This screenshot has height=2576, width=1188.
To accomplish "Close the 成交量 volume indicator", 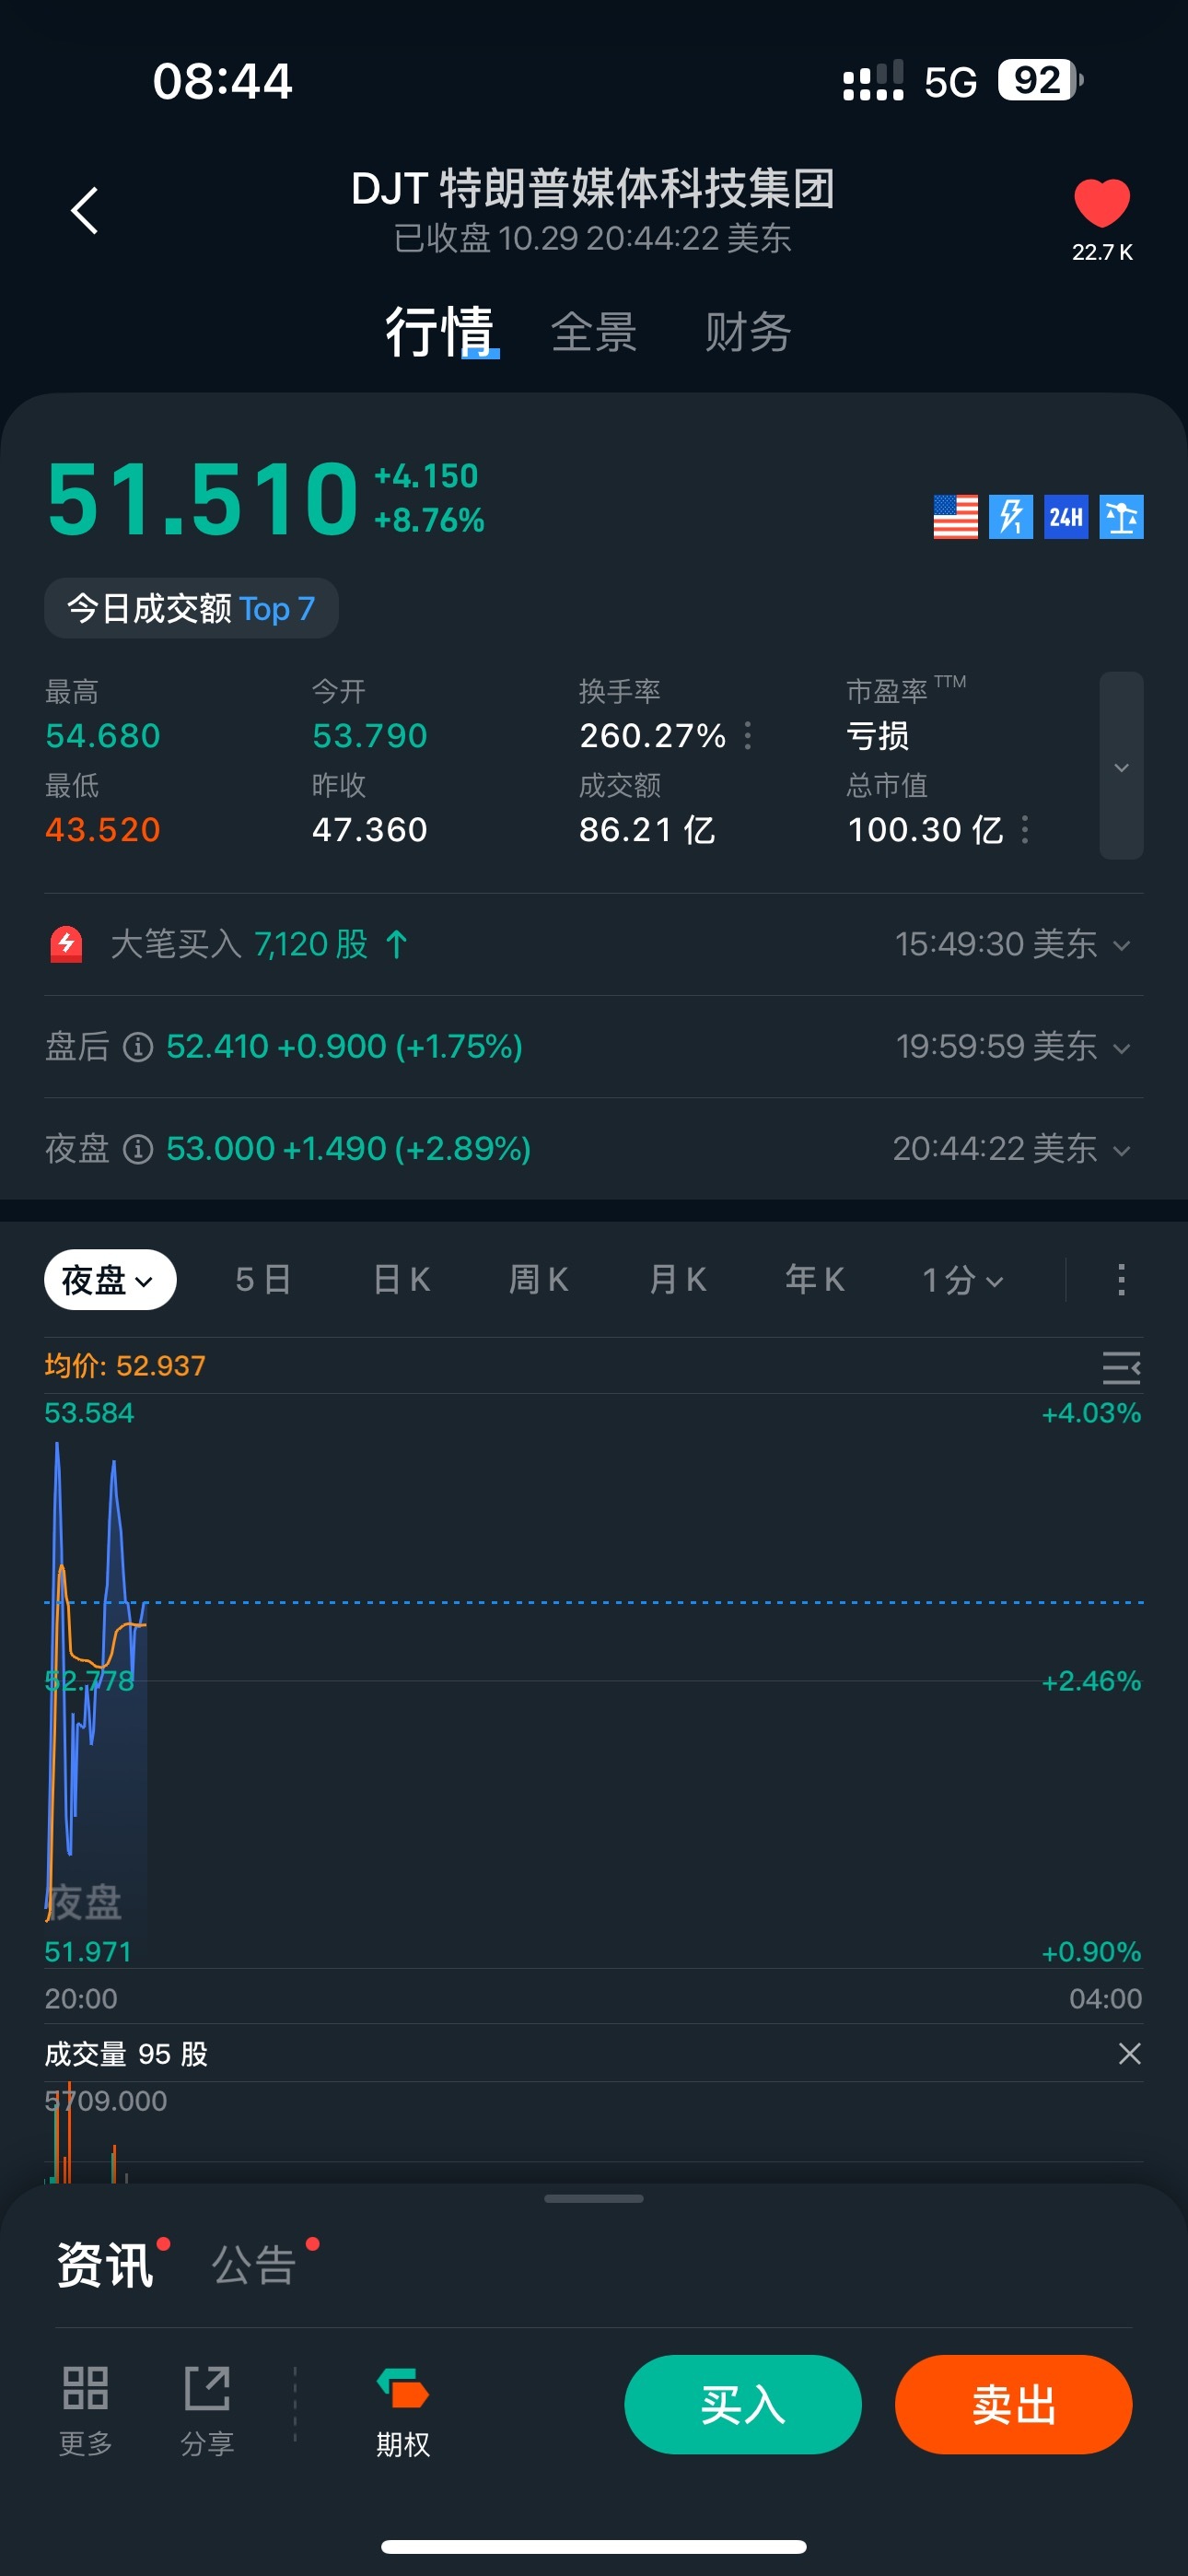I will tap(1129, 2054).
